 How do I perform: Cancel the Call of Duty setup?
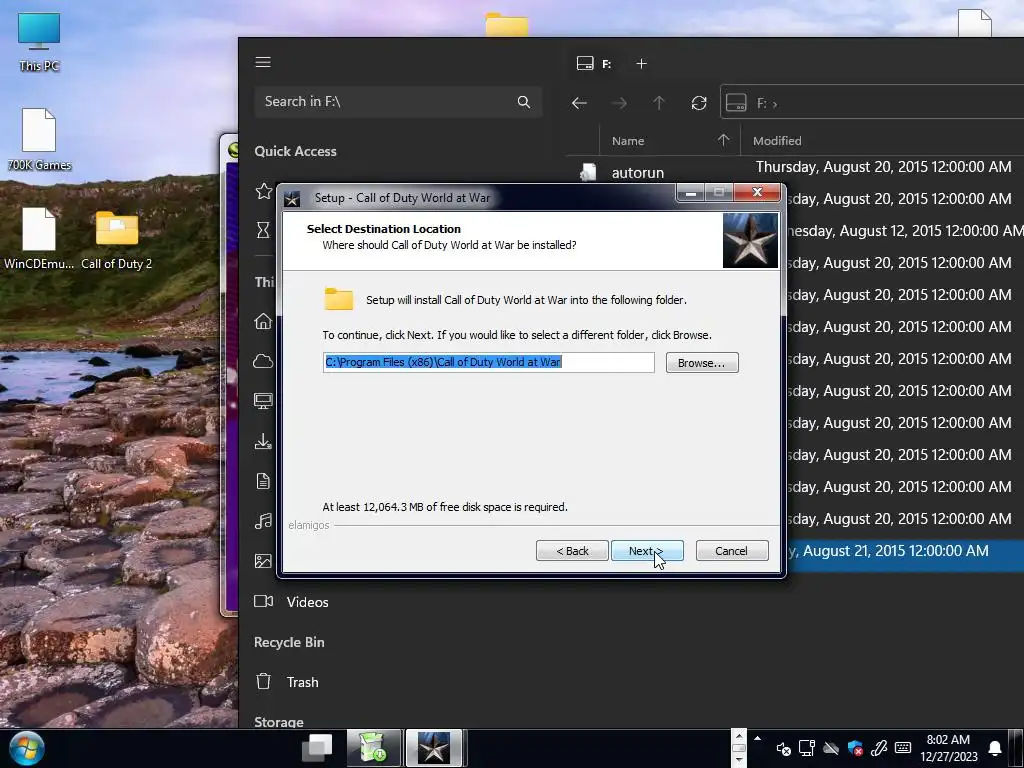pos(731,551)
